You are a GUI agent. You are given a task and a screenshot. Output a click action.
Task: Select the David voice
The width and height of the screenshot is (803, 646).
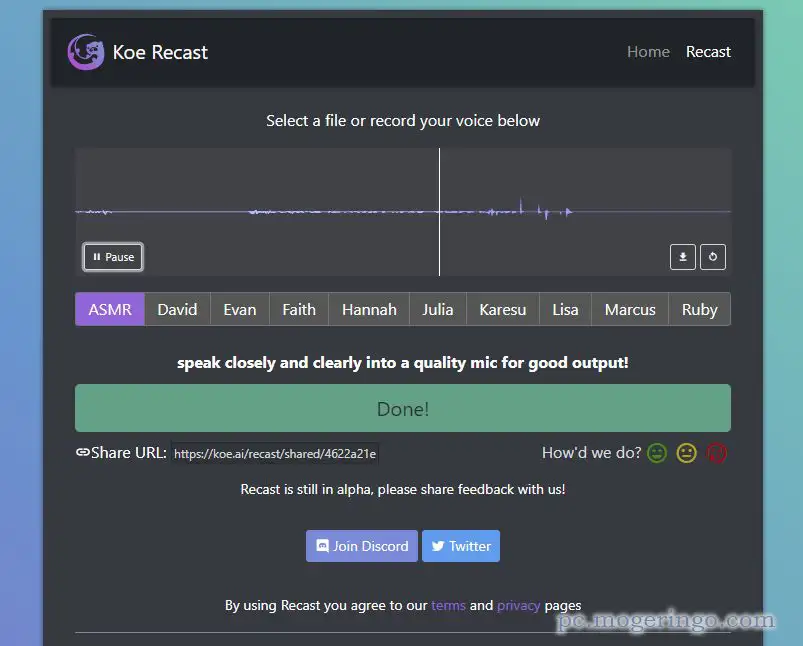point(177,309)
